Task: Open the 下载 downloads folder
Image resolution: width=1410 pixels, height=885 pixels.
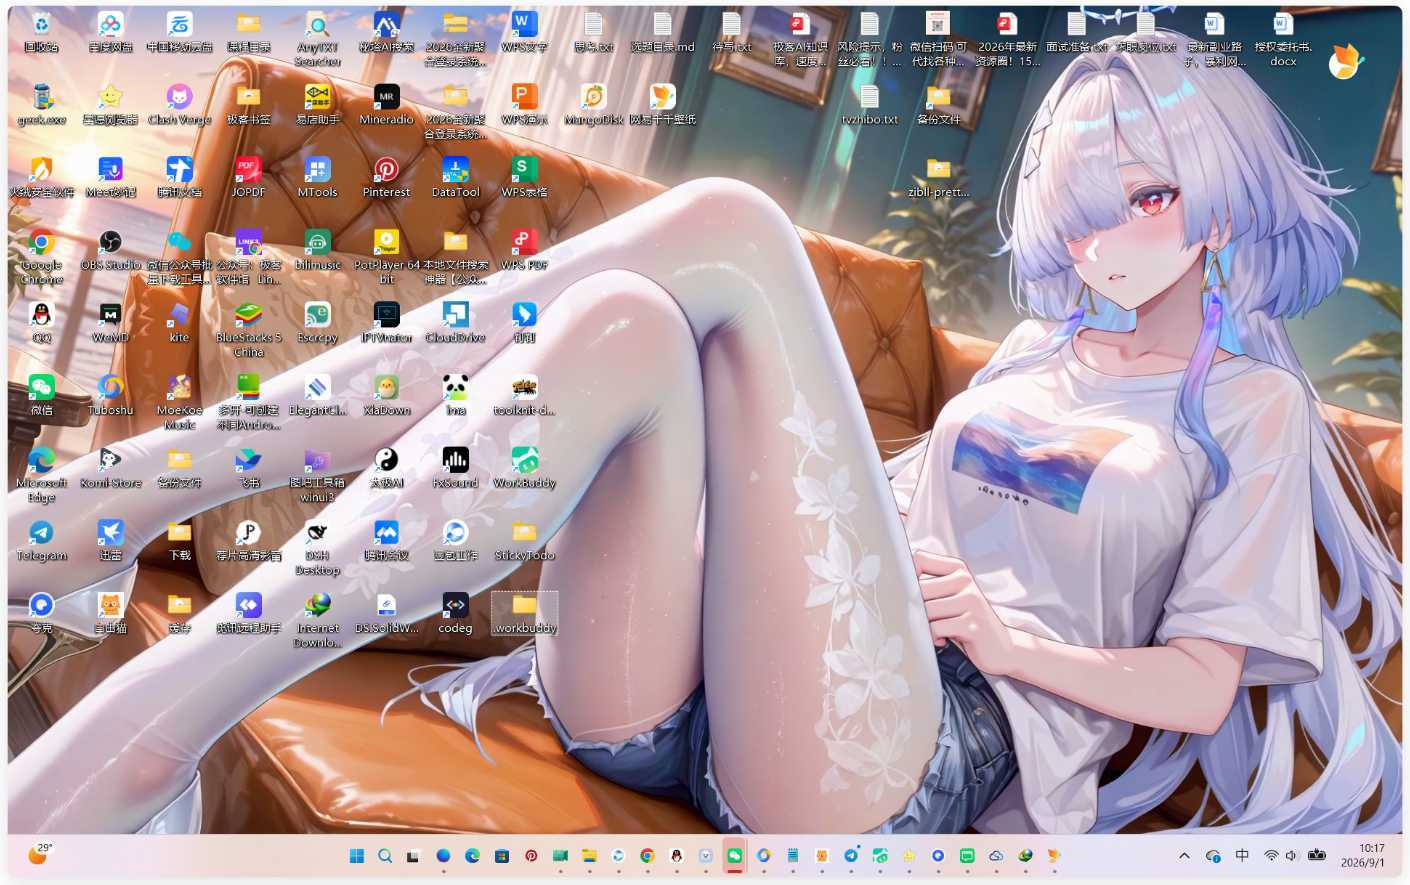Action: pos(179,542)
